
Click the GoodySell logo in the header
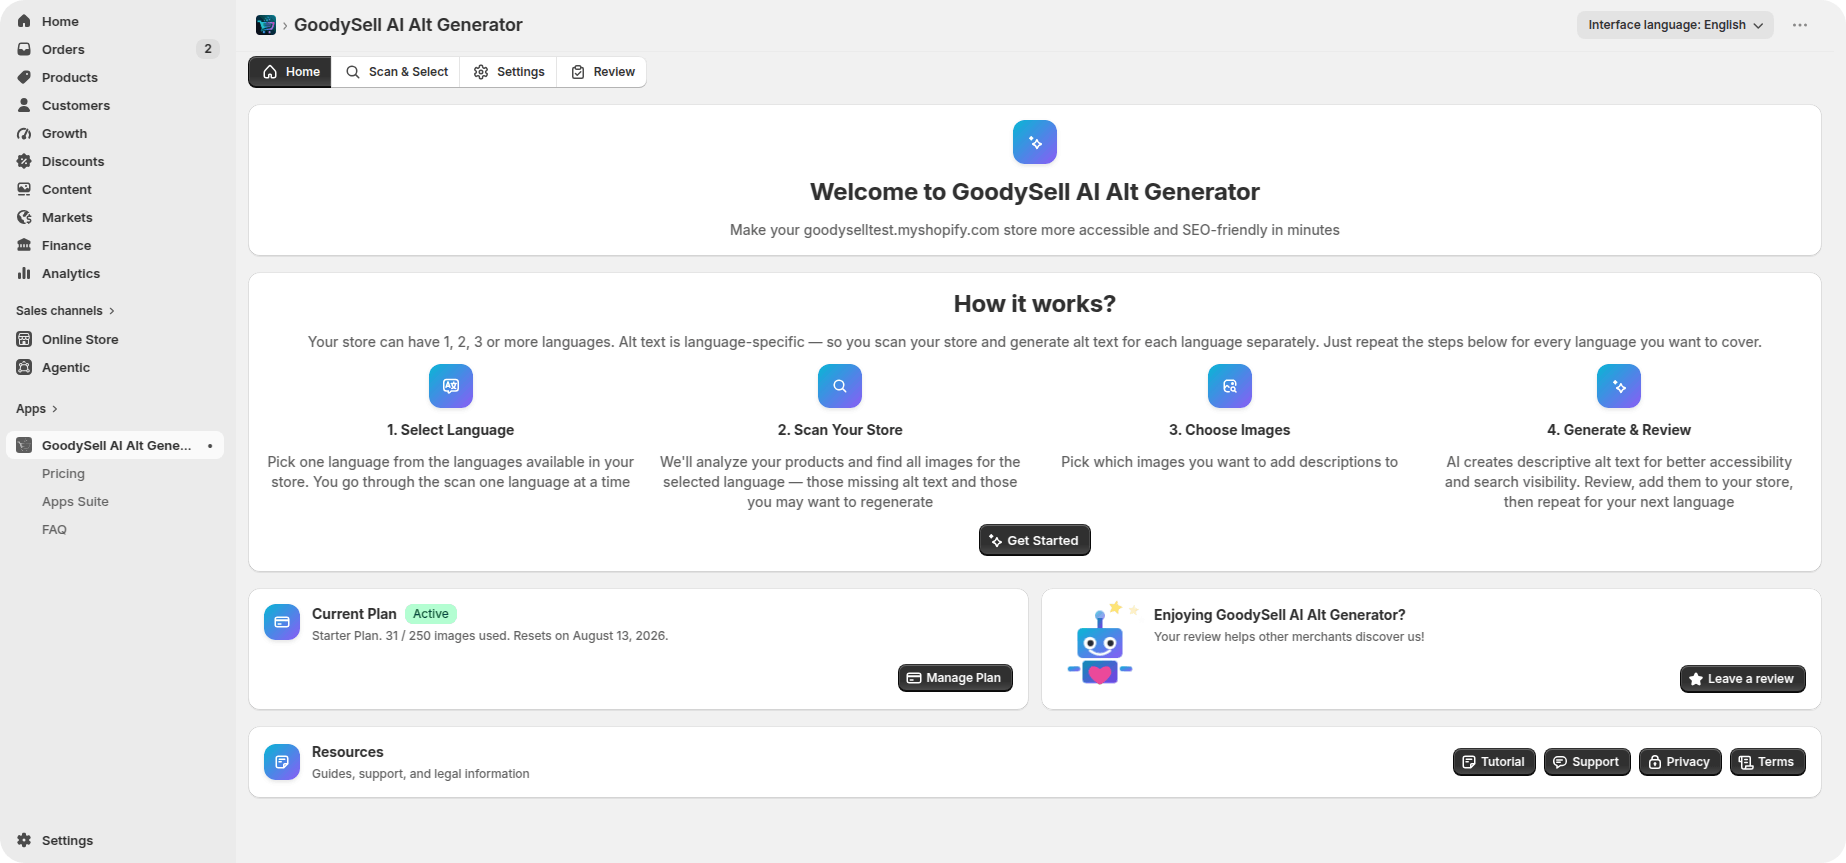(x=266, y=25)
